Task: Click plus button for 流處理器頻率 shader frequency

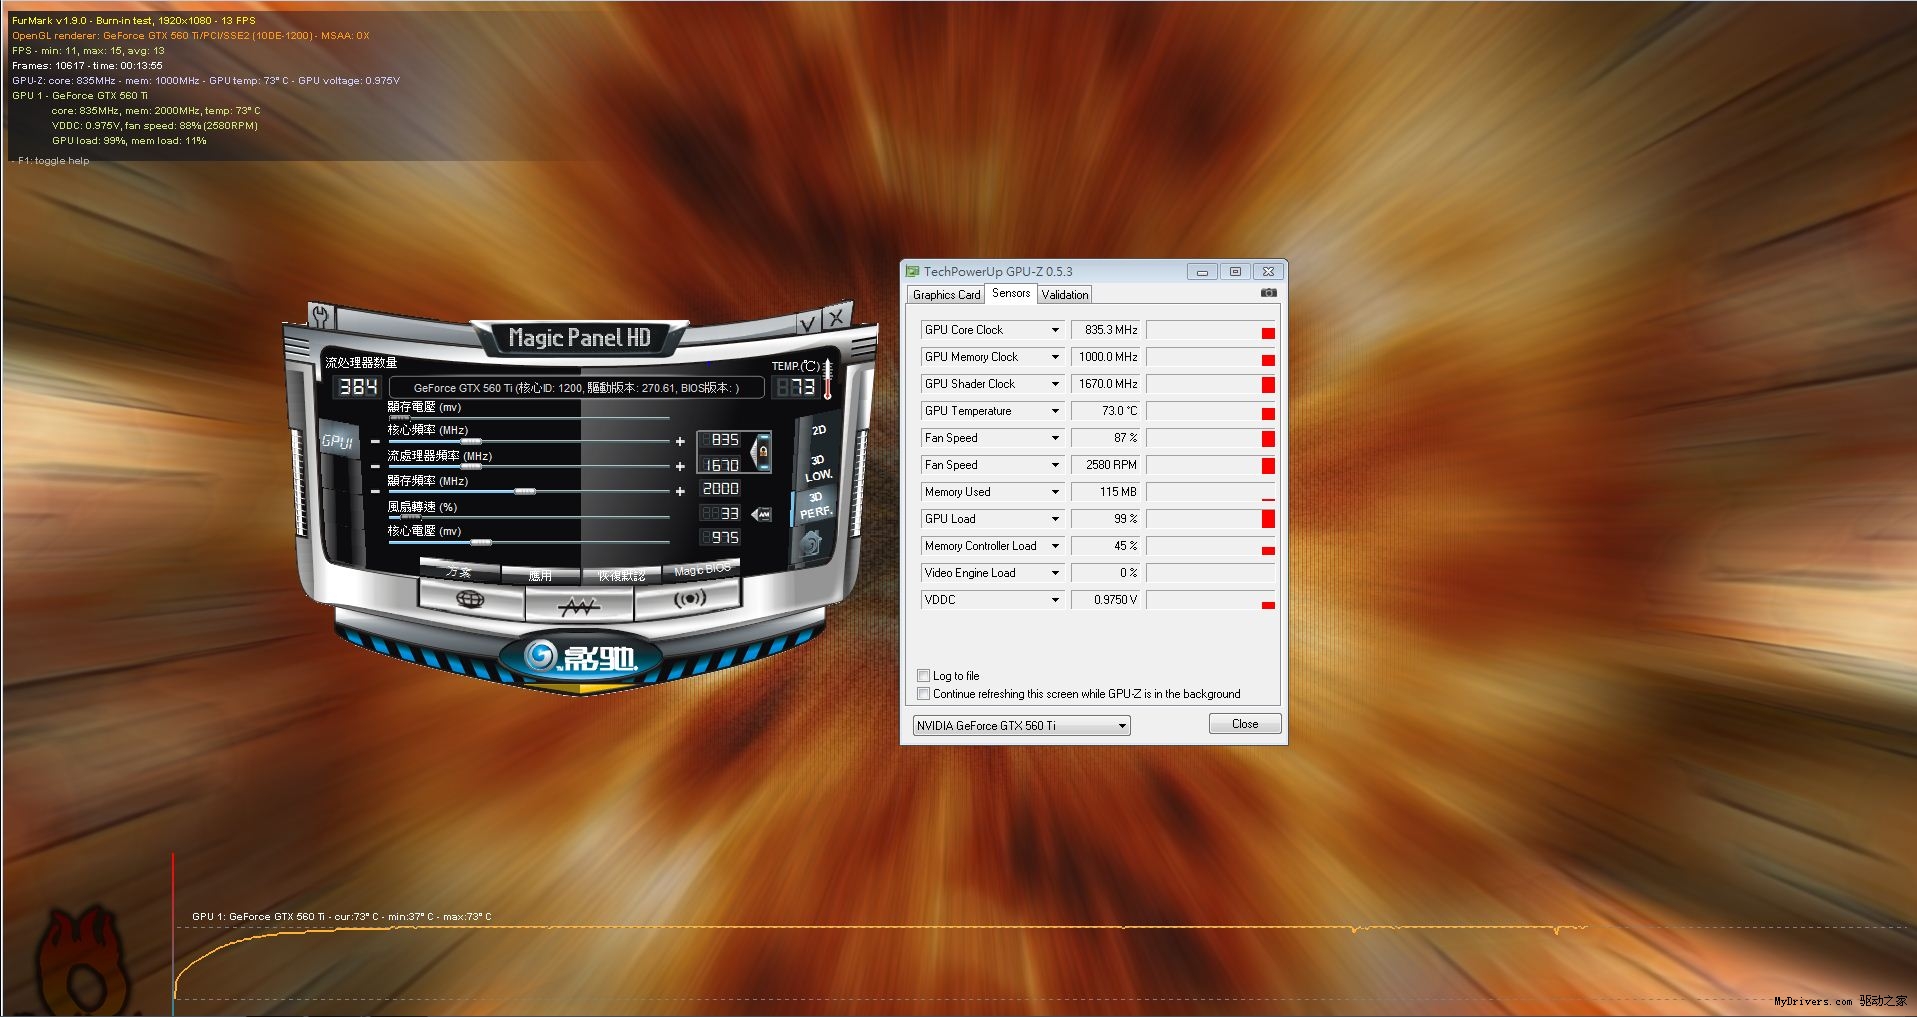Action: (680, 467)
